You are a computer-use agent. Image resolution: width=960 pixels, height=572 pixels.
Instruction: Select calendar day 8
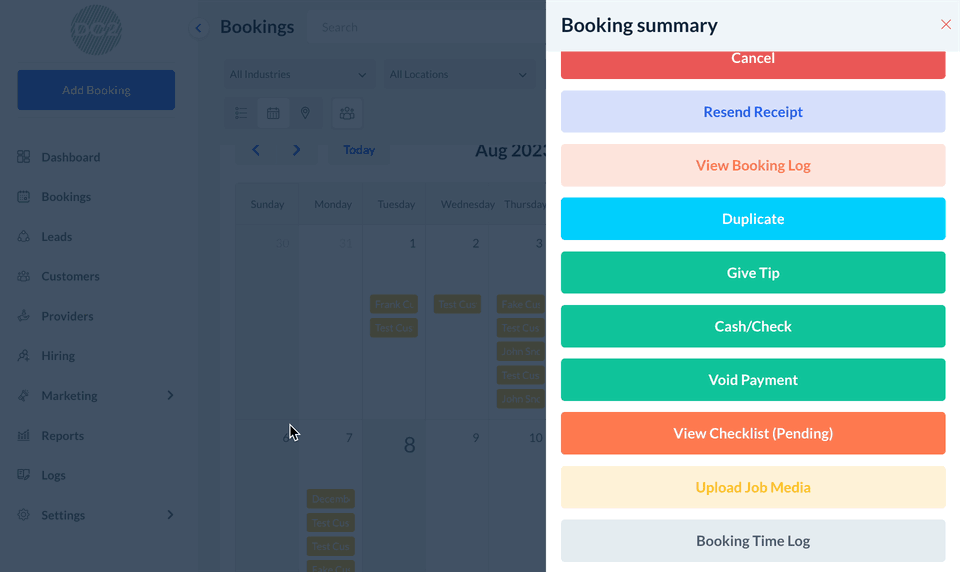point(410,445)
